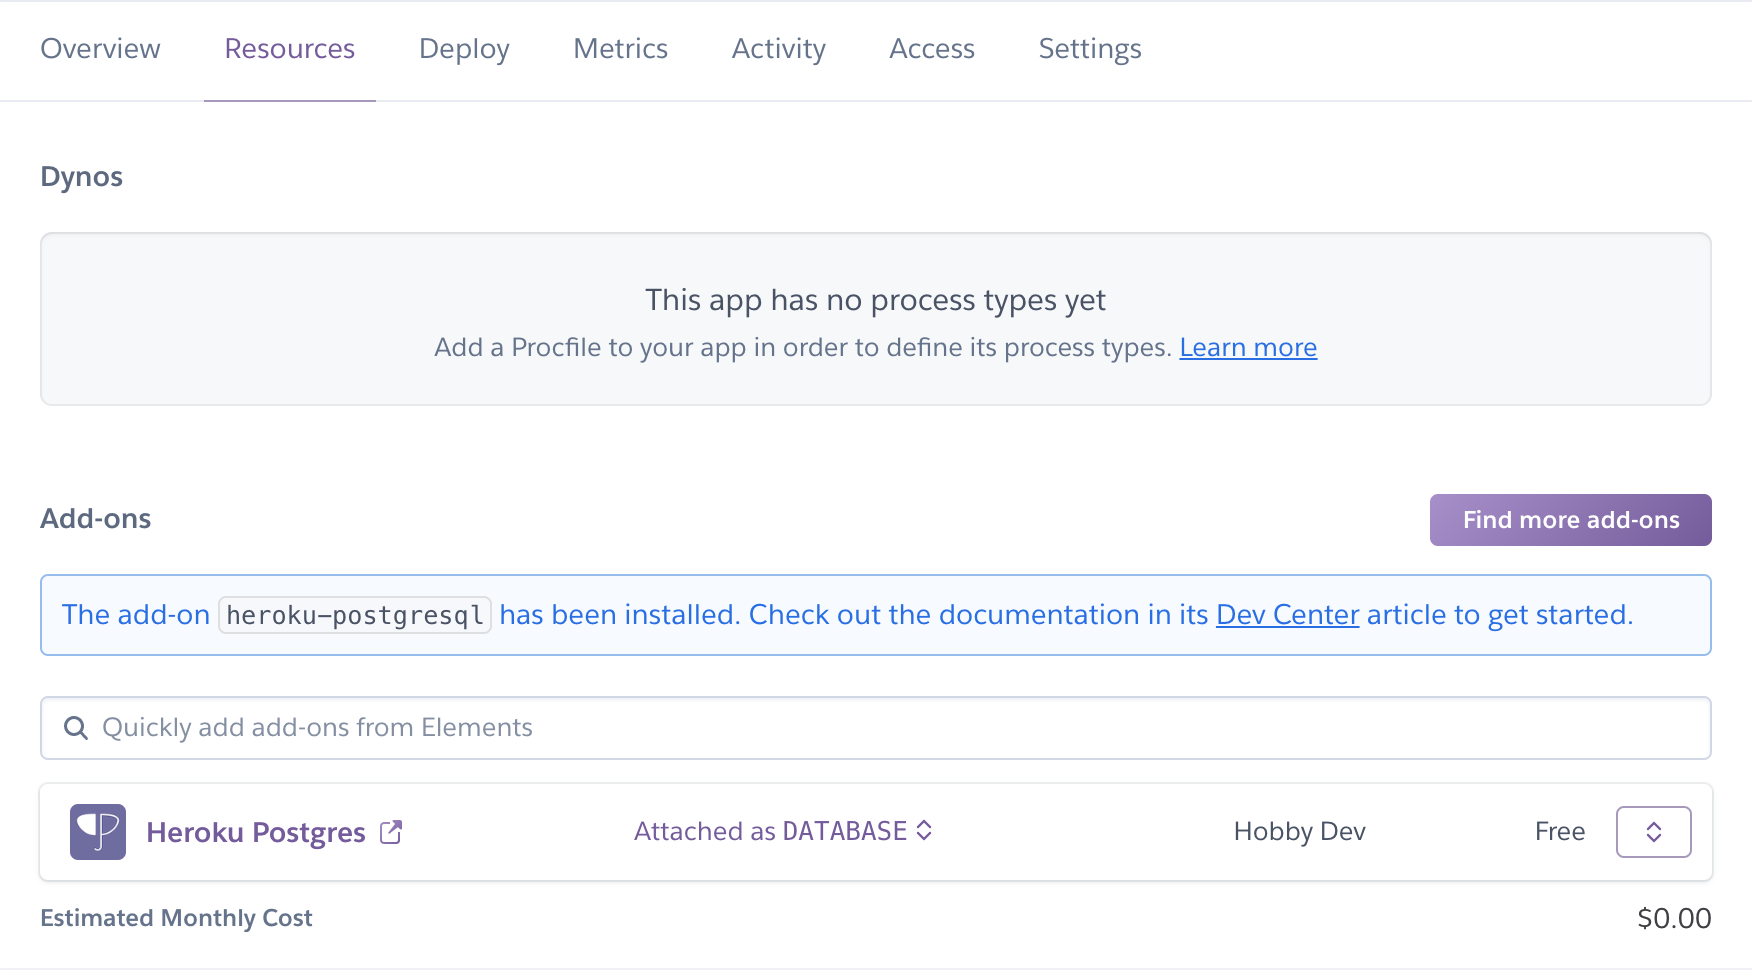This screenshot has width=1752, height=976.
Task: Select the Resources tab
Action: 290,49
